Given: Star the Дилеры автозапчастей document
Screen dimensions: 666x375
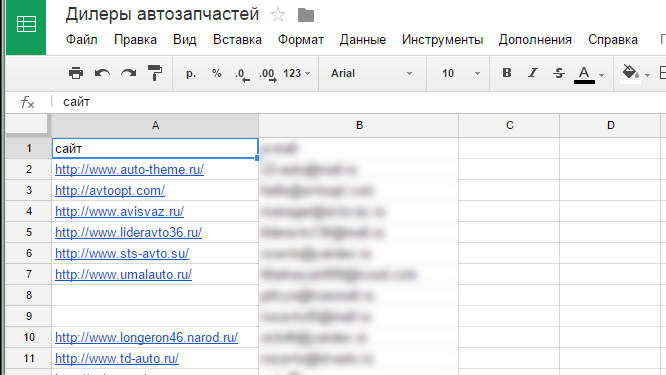Looking at the screenshot, I should tap(278, 15).
